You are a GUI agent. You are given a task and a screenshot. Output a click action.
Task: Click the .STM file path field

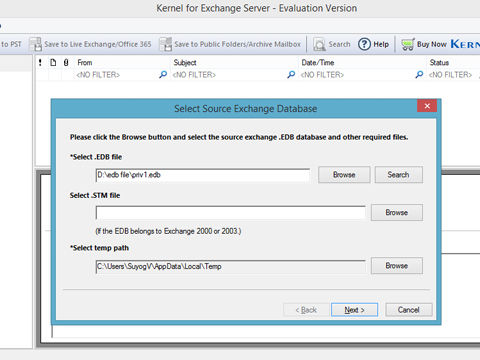point(231,213)
